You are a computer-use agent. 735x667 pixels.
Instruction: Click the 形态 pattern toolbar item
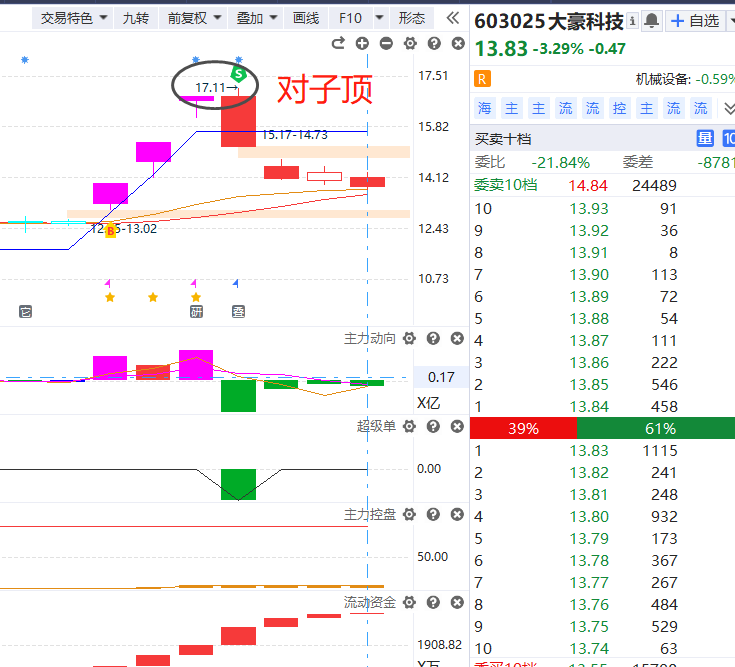point(412,18)
